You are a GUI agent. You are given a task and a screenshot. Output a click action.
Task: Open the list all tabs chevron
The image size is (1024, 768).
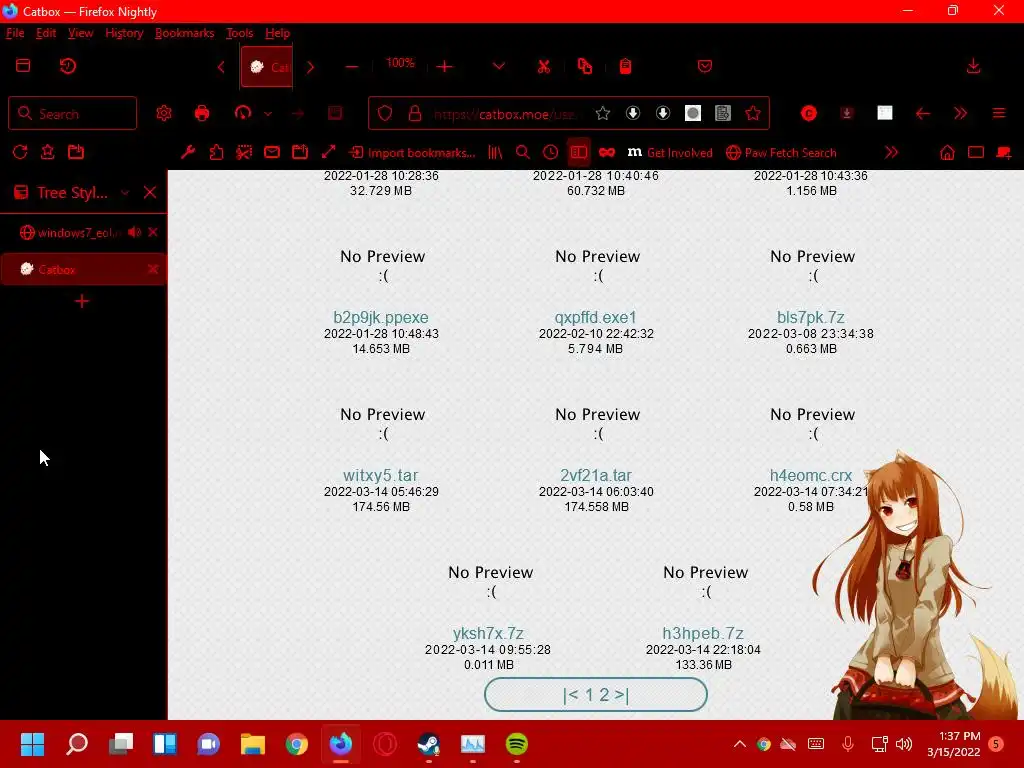click(x=498, y=67)
